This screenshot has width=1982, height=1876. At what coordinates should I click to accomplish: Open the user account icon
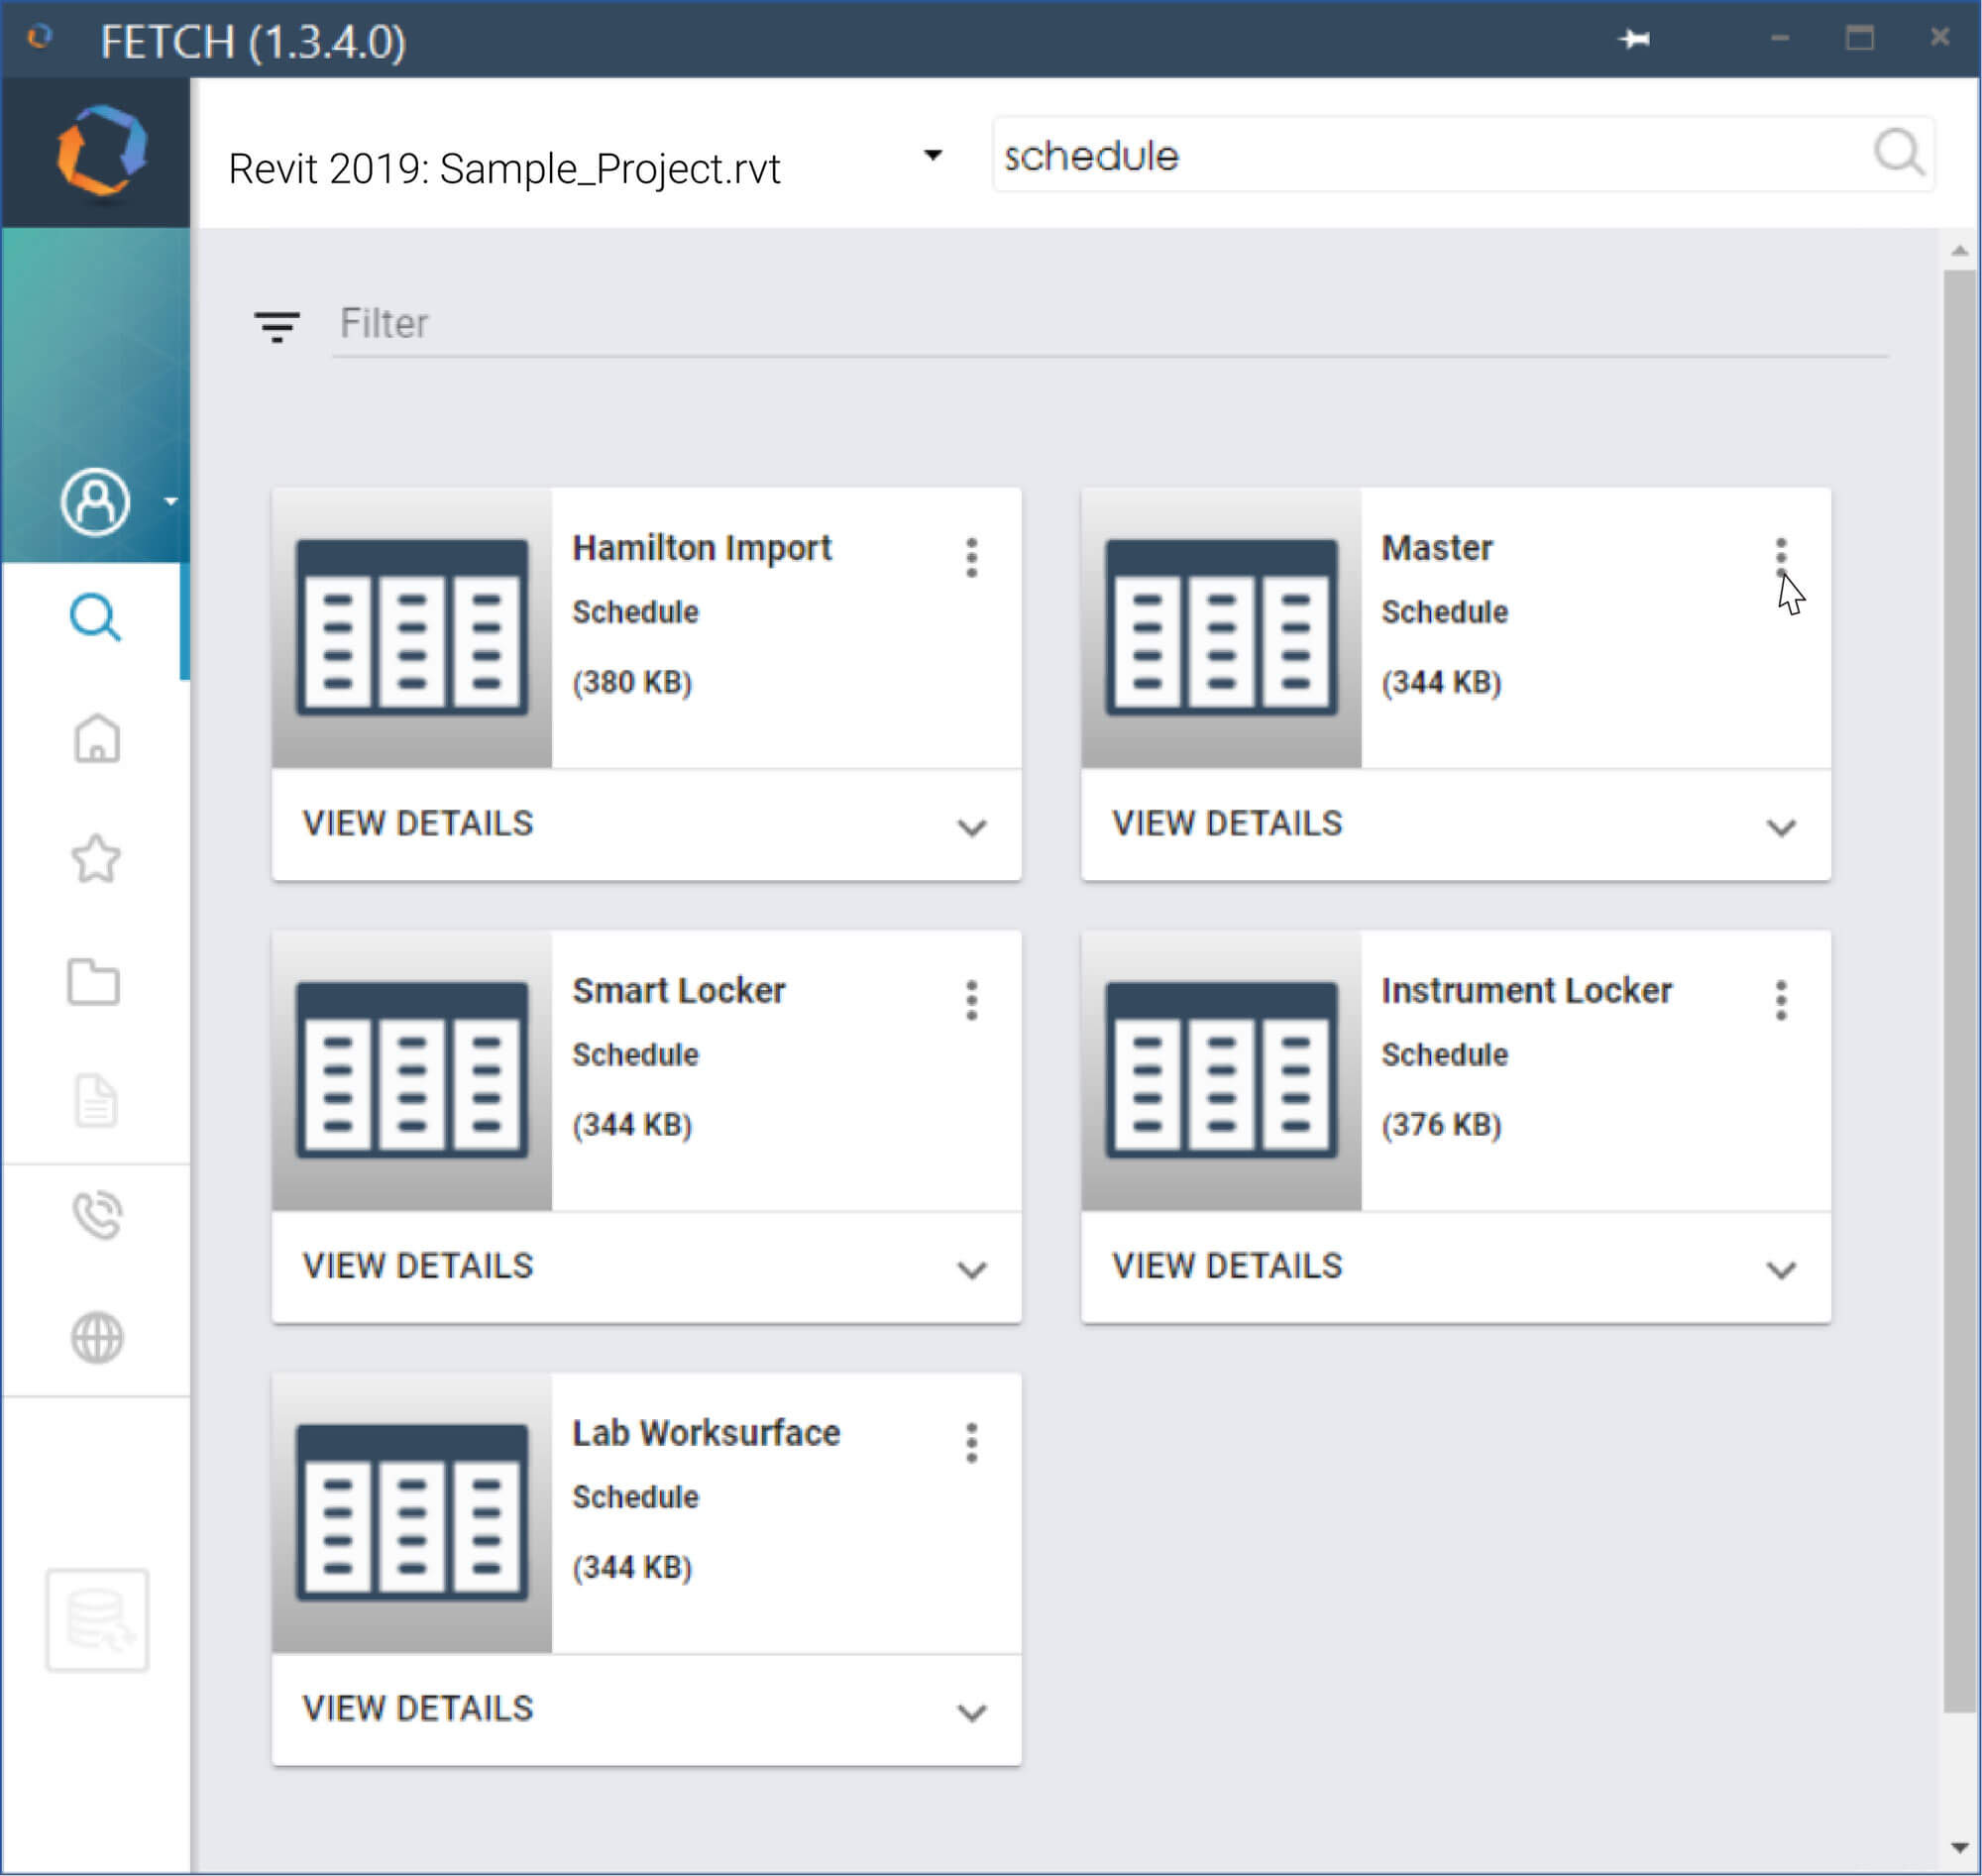[95, 501]
